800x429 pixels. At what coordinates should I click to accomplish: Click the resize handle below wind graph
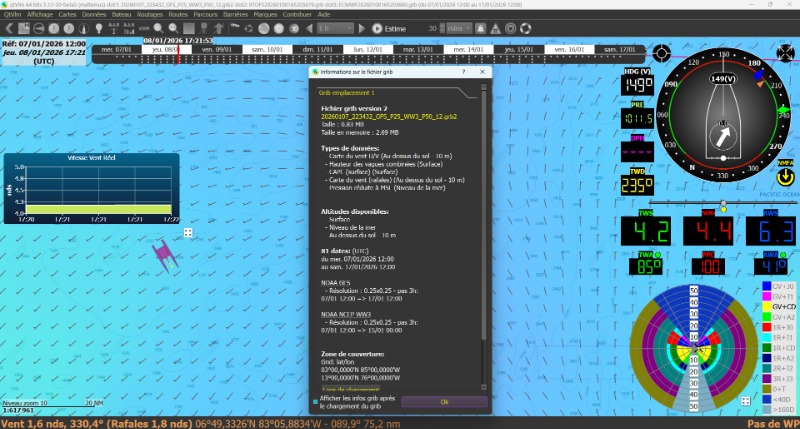pos(188,232)
